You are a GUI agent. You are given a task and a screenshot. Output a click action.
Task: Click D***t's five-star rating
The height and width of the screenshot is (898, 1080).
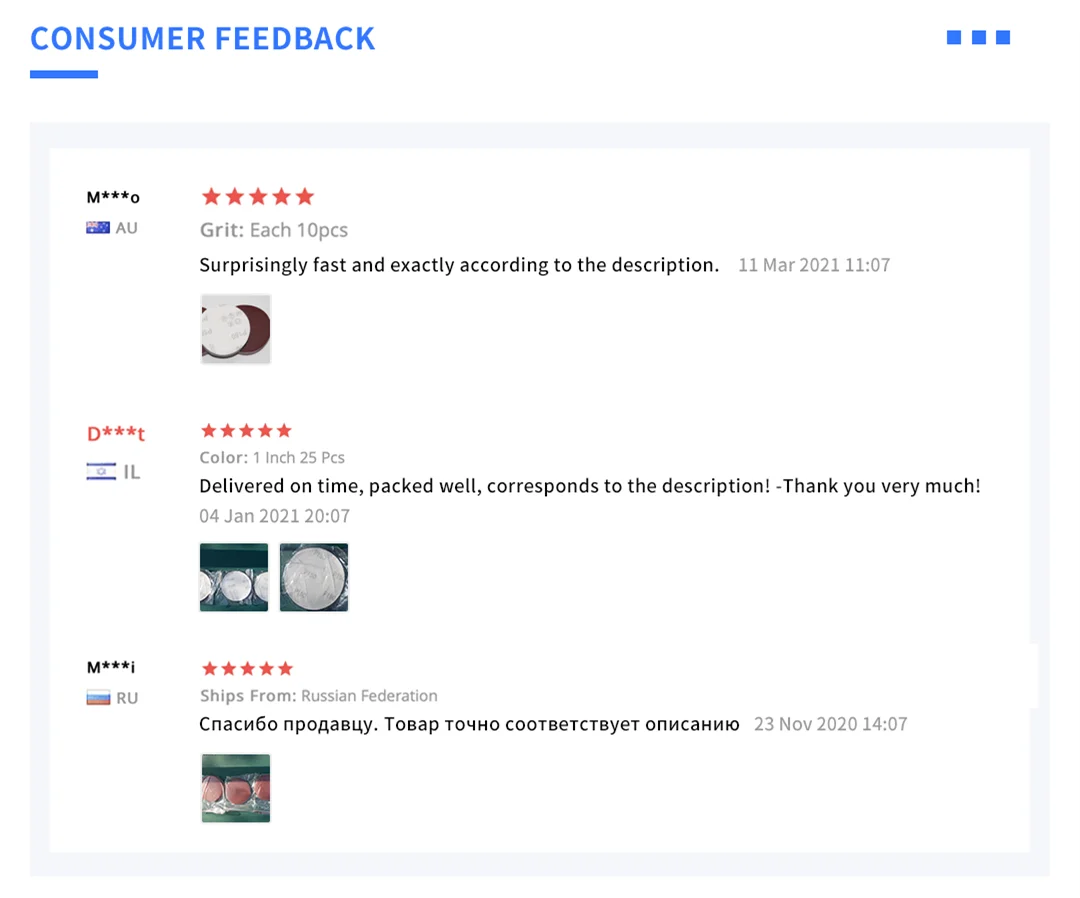tap(246, 431)
